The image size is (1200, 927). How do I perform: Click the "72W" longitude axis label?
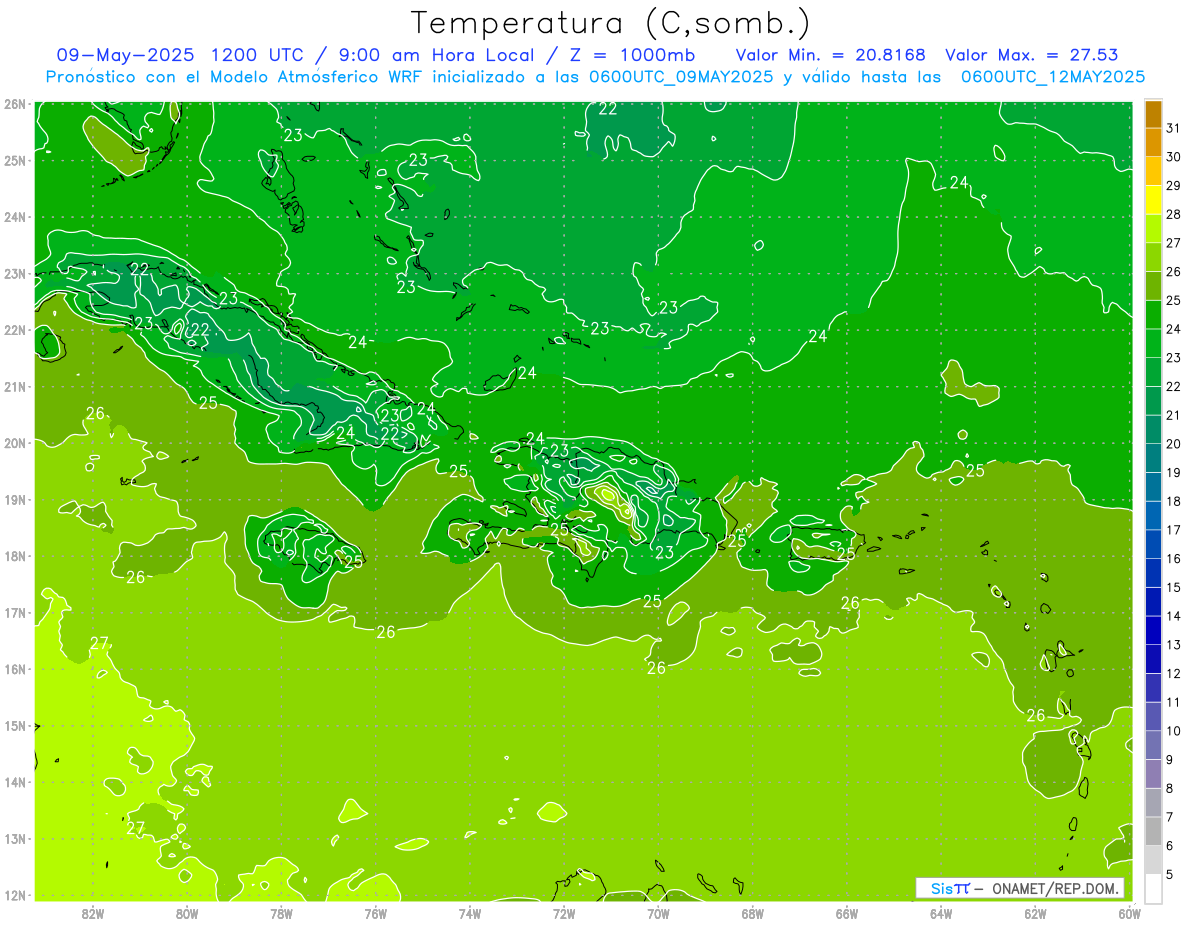[x=564, y=913]
